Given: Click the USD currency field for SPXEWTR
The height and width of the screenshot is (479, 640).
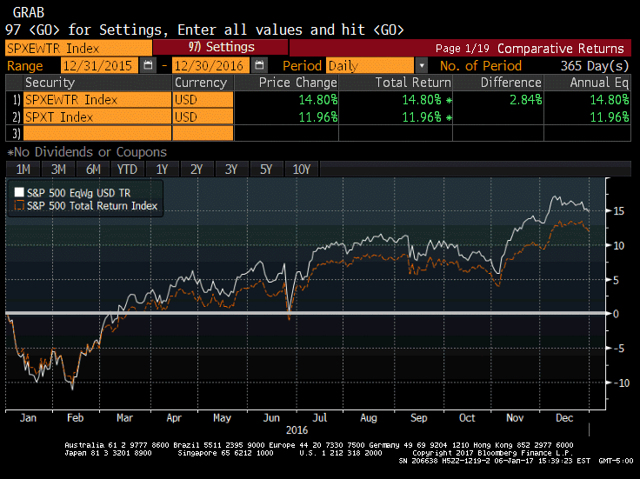Looking at the screenshot, I should click(203, 100).
